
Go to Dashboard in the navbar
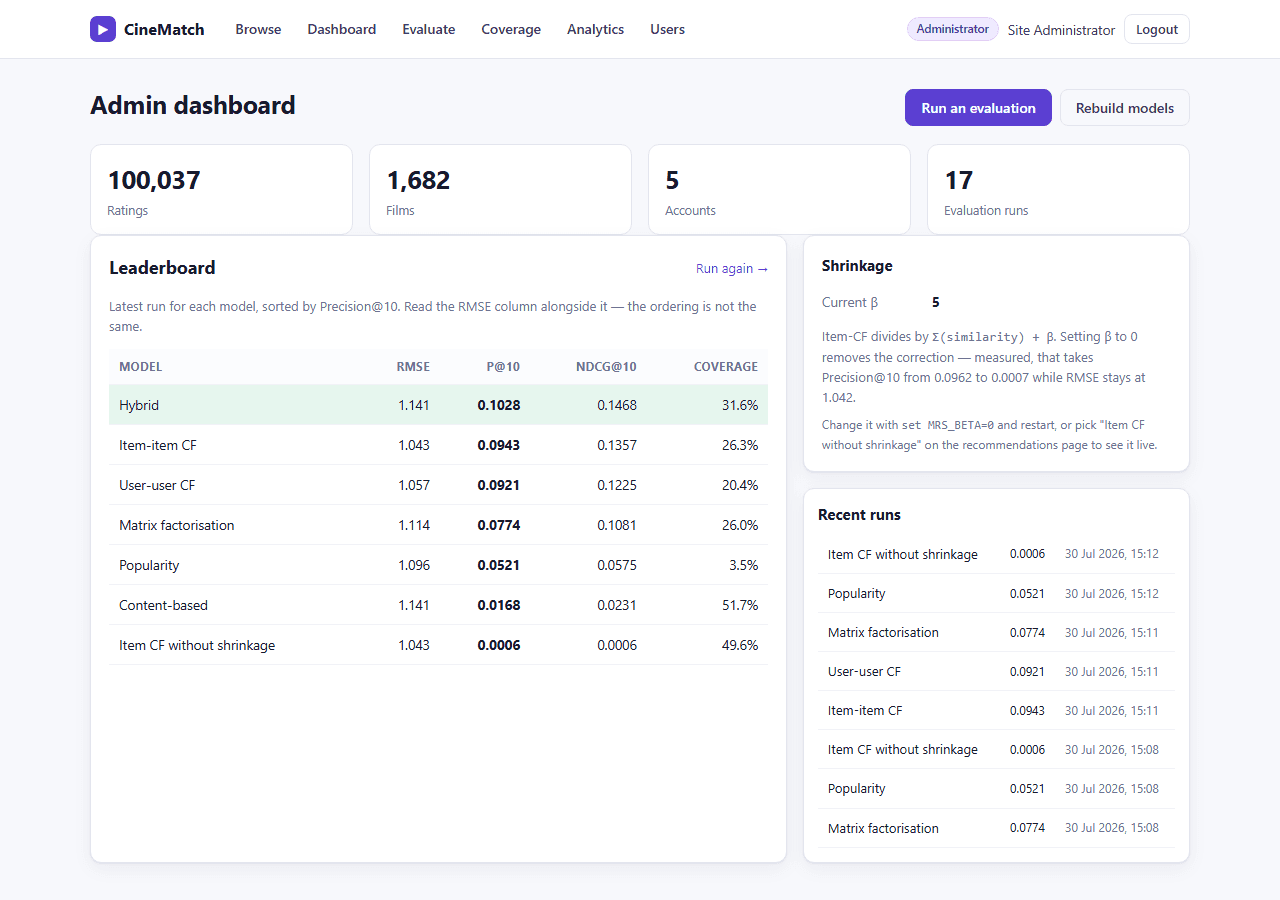(342, 29)
